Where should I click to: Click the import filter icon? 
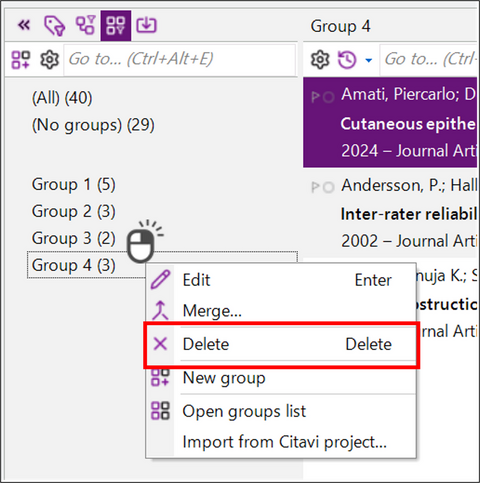click(x=146, y=25)
